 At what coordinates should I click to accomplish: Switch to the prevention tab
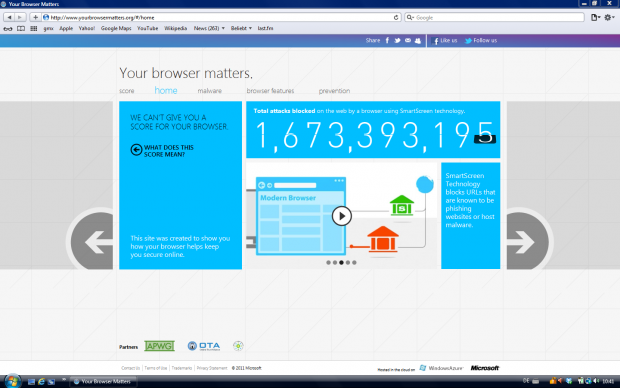(334, 91)
